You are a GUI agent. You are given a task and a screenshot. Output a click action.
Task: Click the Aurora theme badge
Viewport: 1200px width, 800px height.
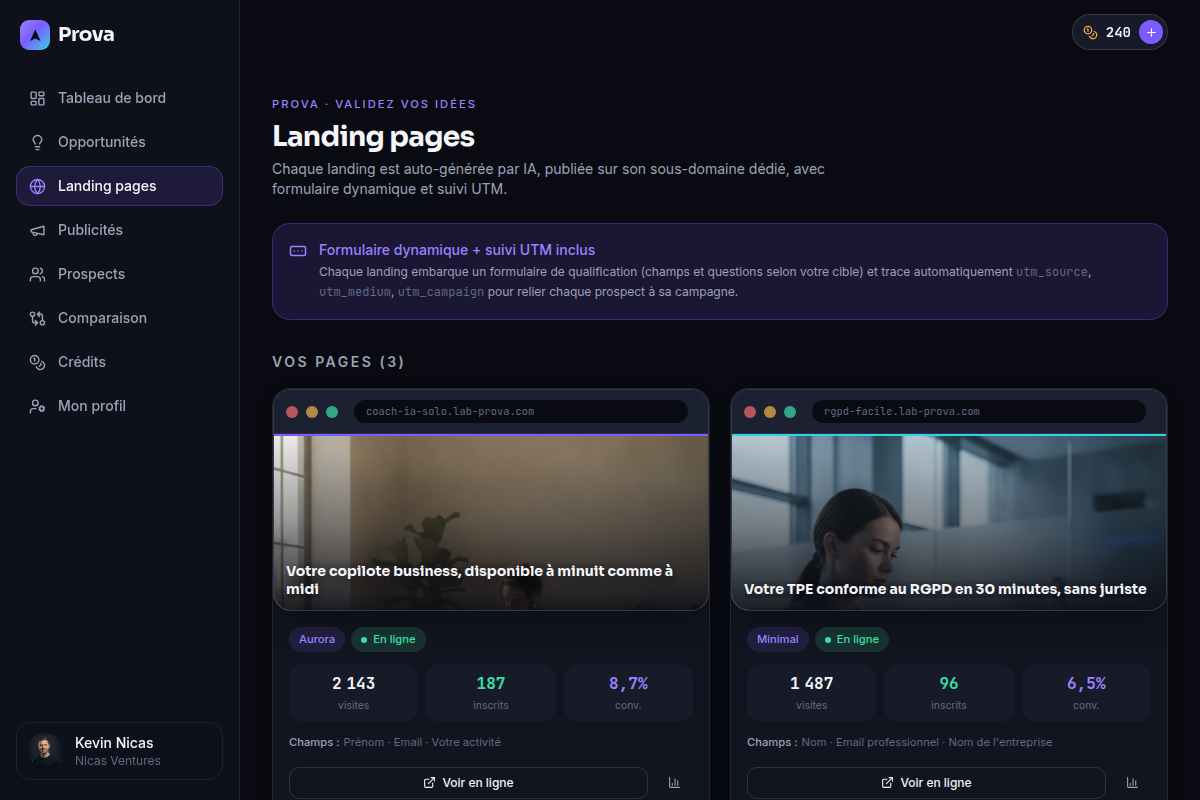point(317,639)
